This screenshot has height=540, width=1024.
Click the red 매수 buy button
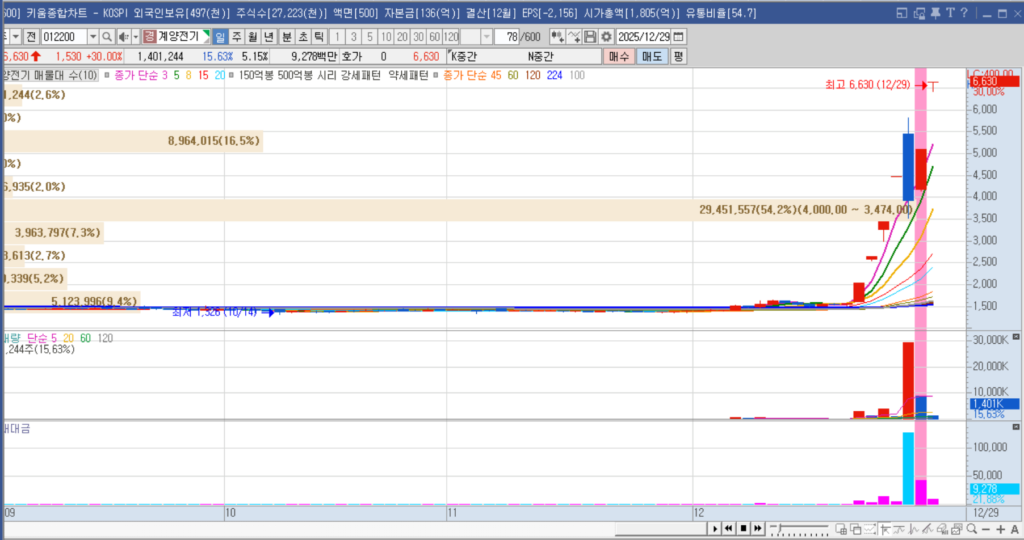620,56
